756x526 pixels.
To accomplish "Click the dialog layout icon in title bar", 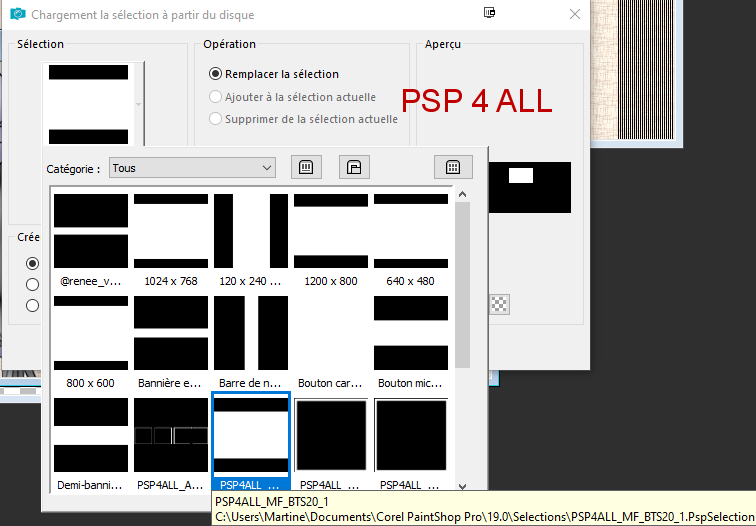I will 489,14.
